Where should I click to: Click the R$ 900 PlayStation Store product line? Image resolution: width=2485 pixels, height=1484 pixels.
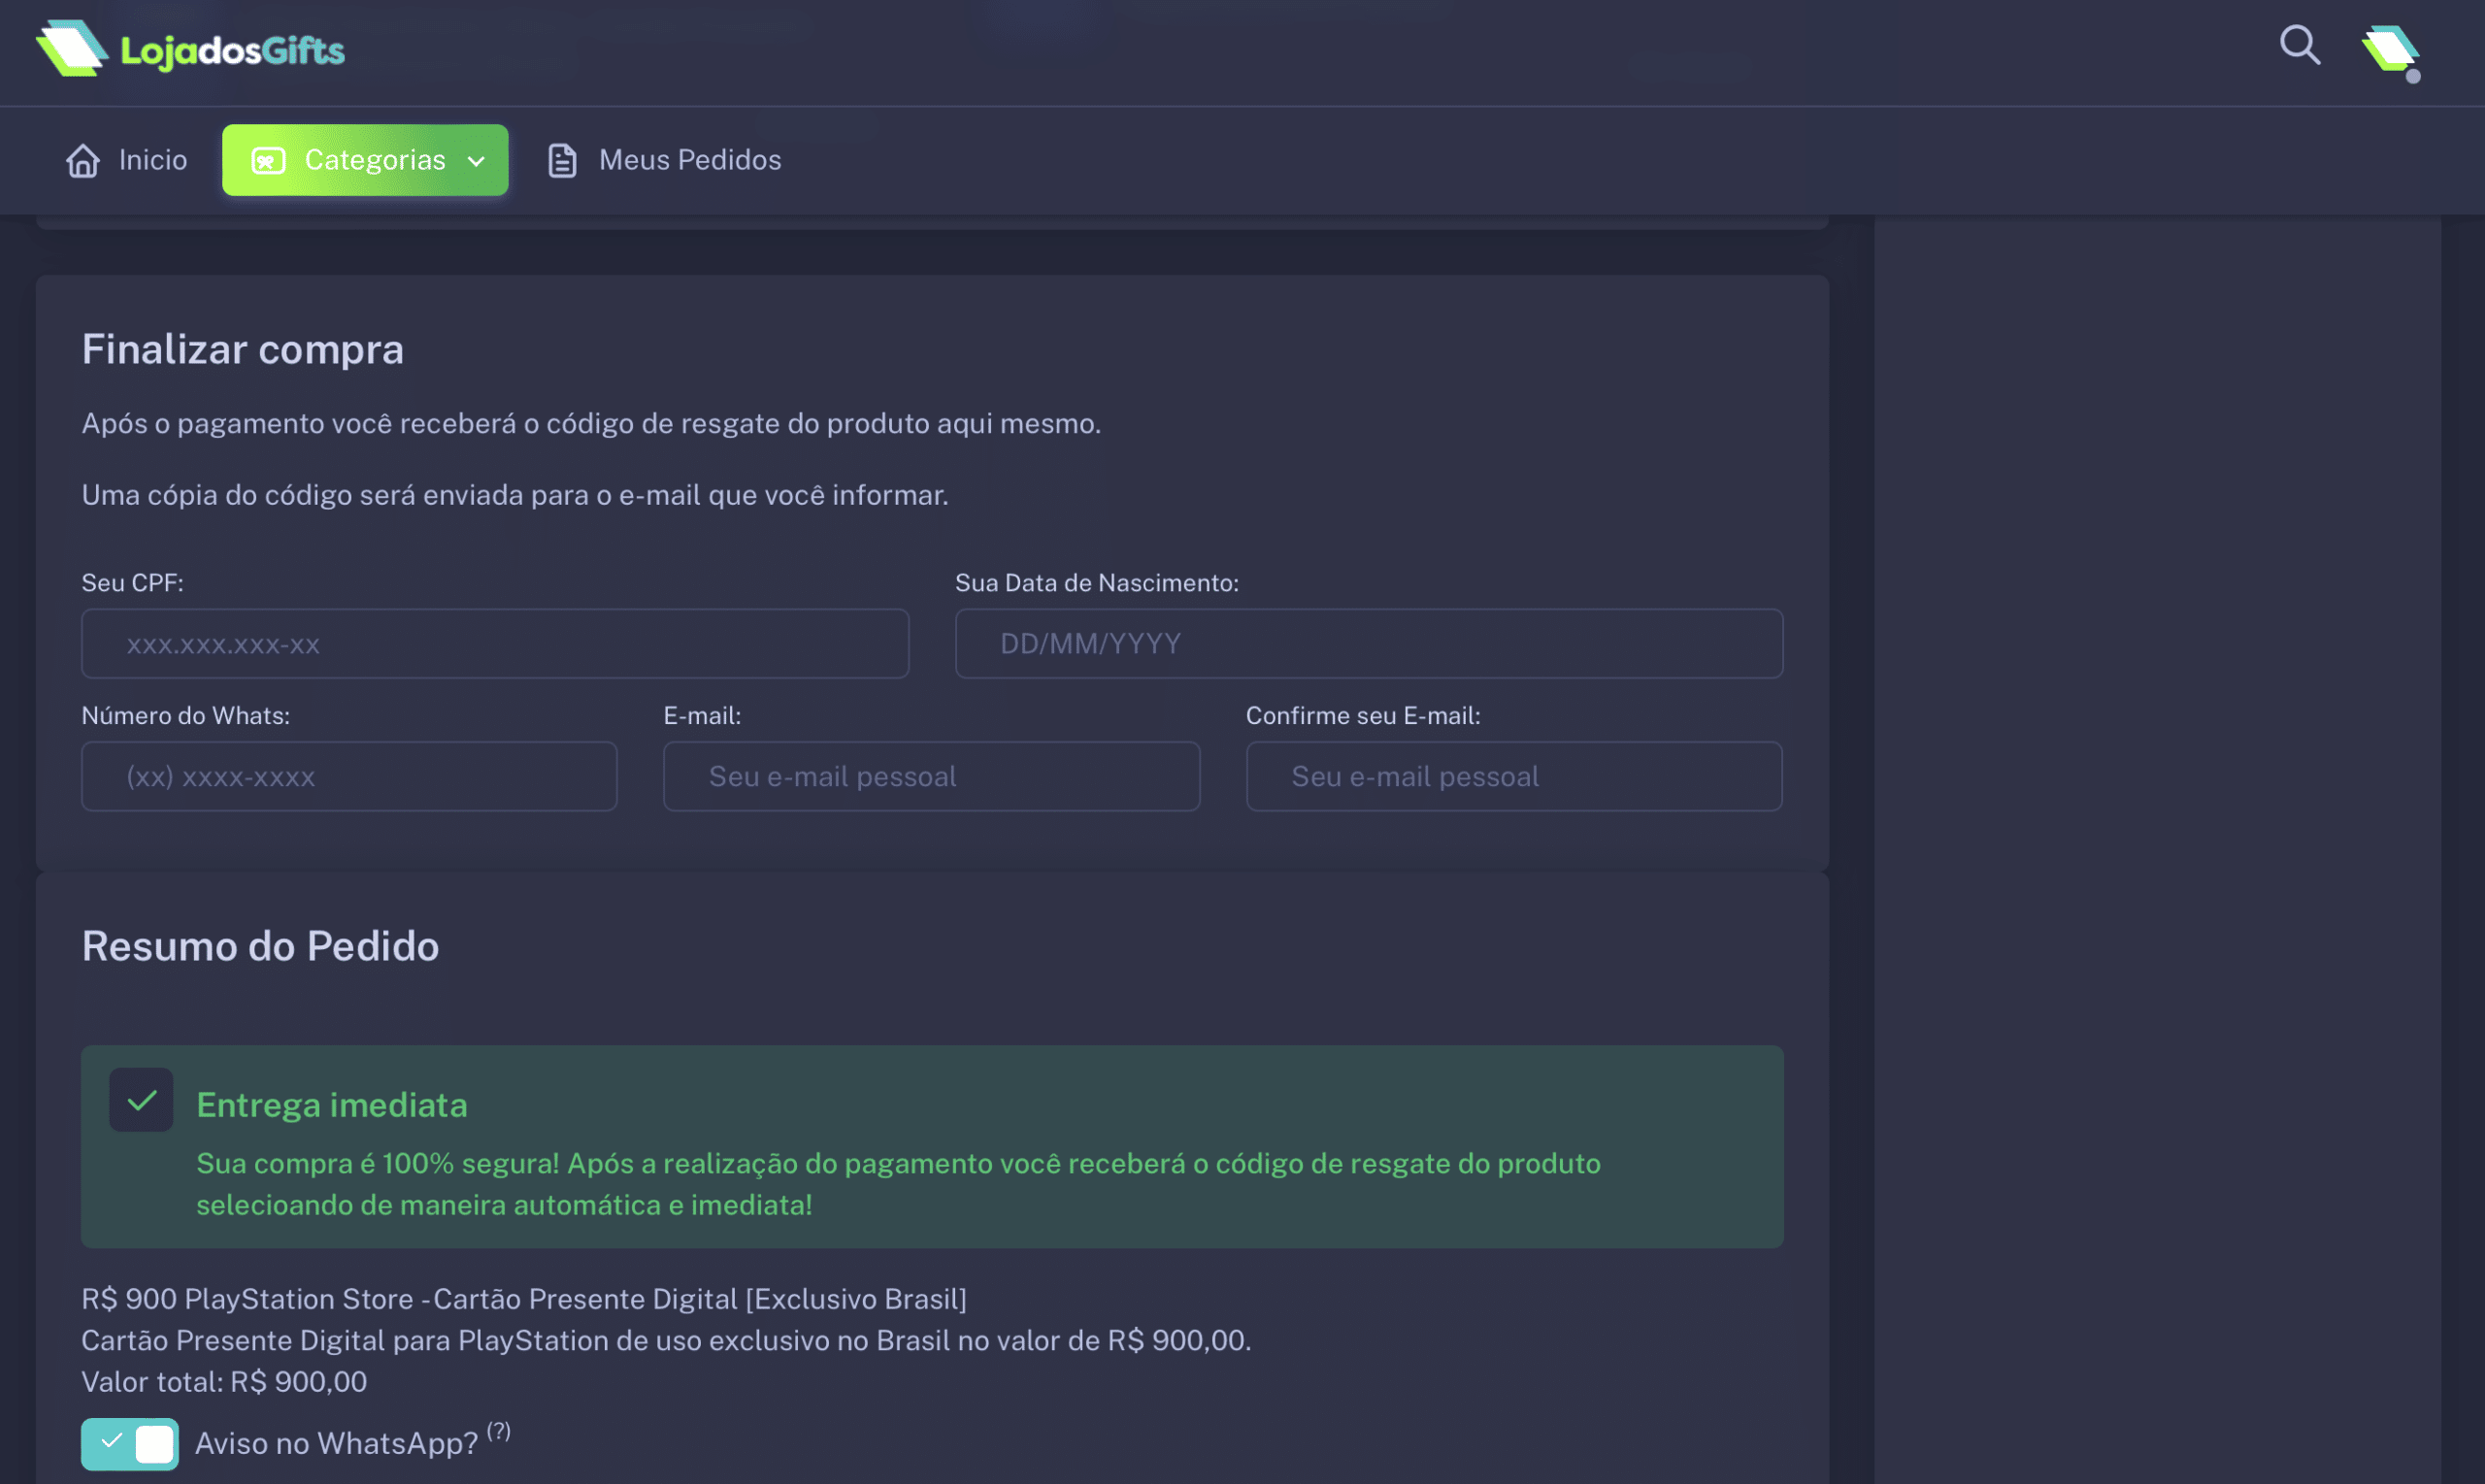[524, 1299]
